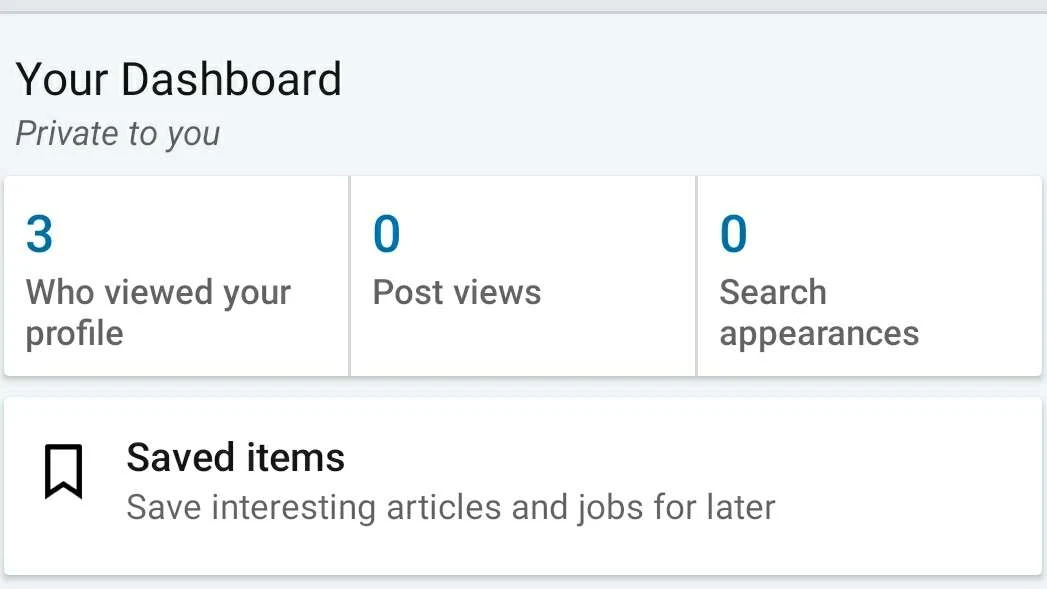Select the "Search appearances" label

(x=818, y=312)
